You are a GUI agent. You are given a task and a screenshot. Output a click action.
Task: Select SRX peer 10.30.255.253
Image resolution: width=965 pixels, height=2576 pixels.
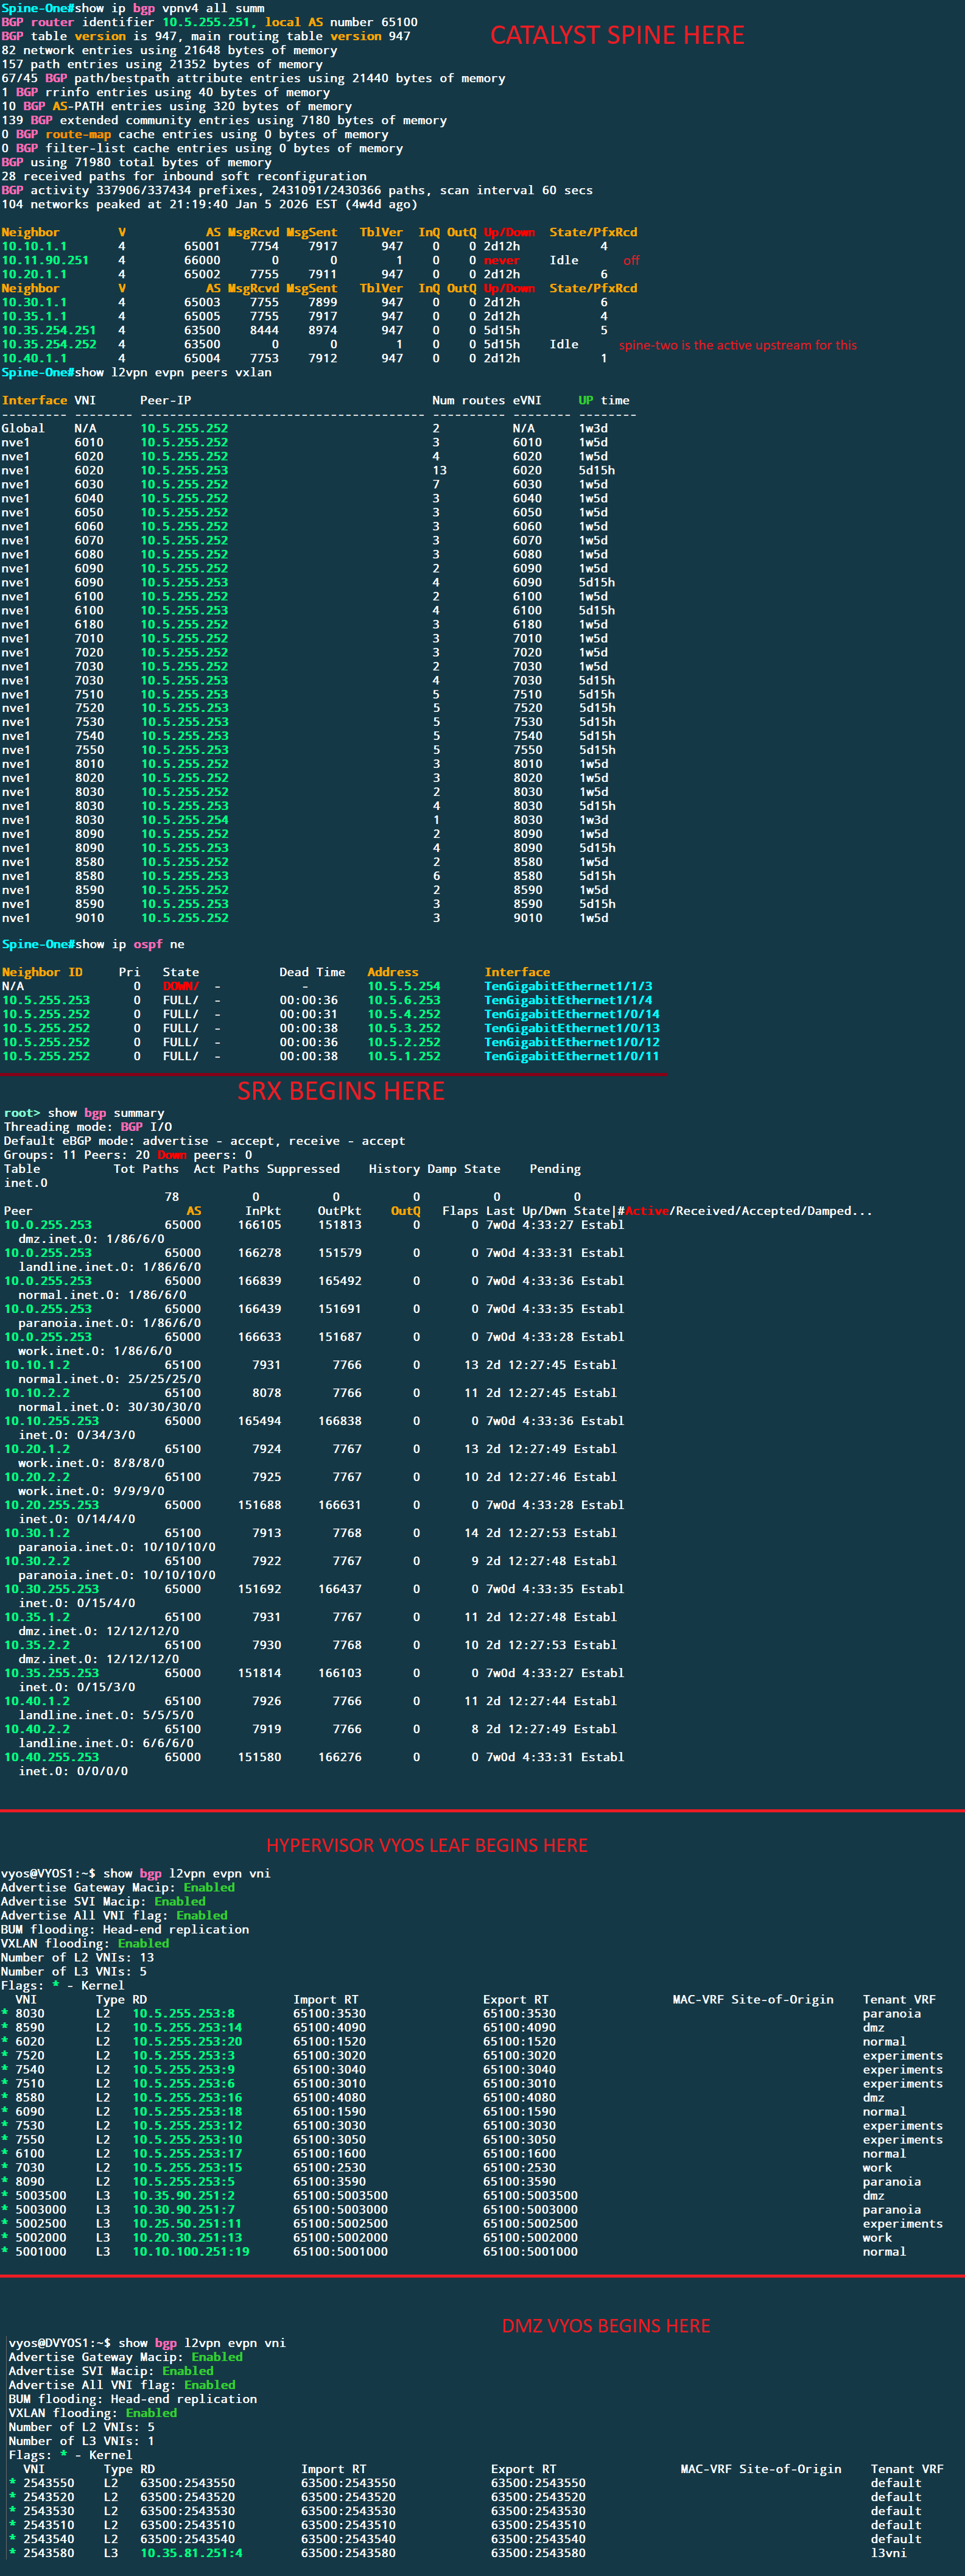[x=52, y=1589]
